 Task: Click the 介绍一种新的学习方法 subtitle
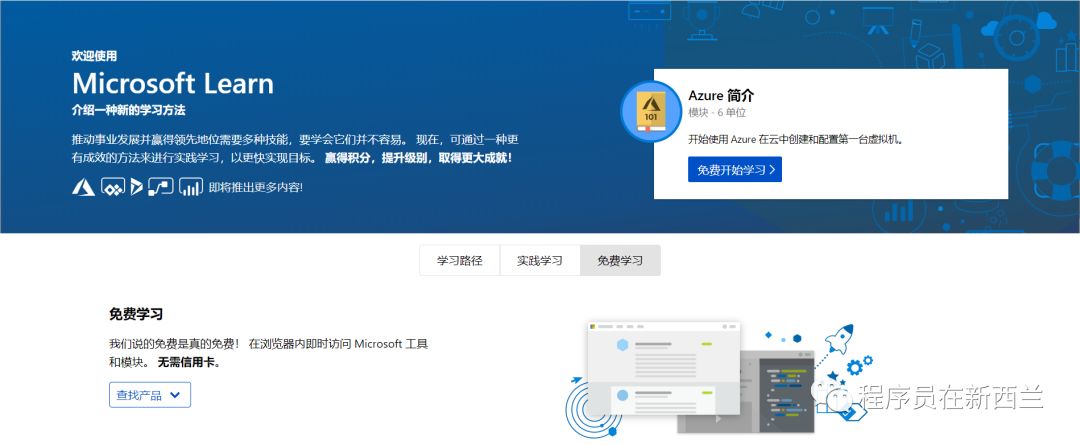point(129,110)
